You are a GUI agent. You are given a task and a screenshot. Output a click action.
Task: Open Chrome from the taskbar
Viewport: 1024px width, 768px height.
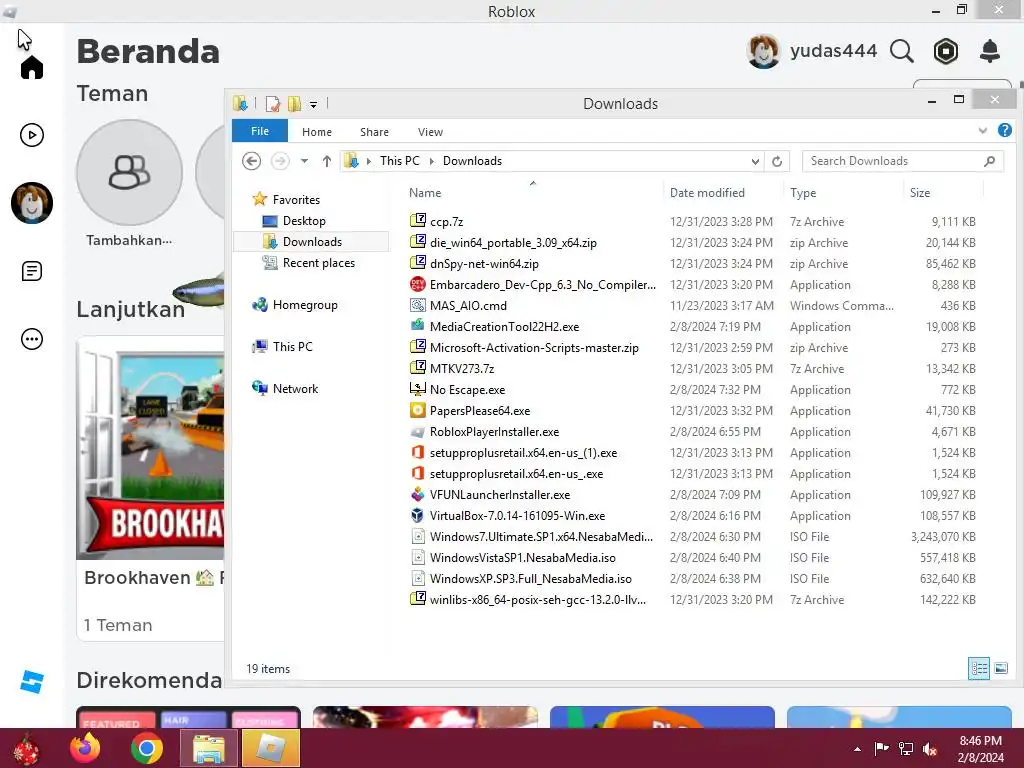pos(146,748)
